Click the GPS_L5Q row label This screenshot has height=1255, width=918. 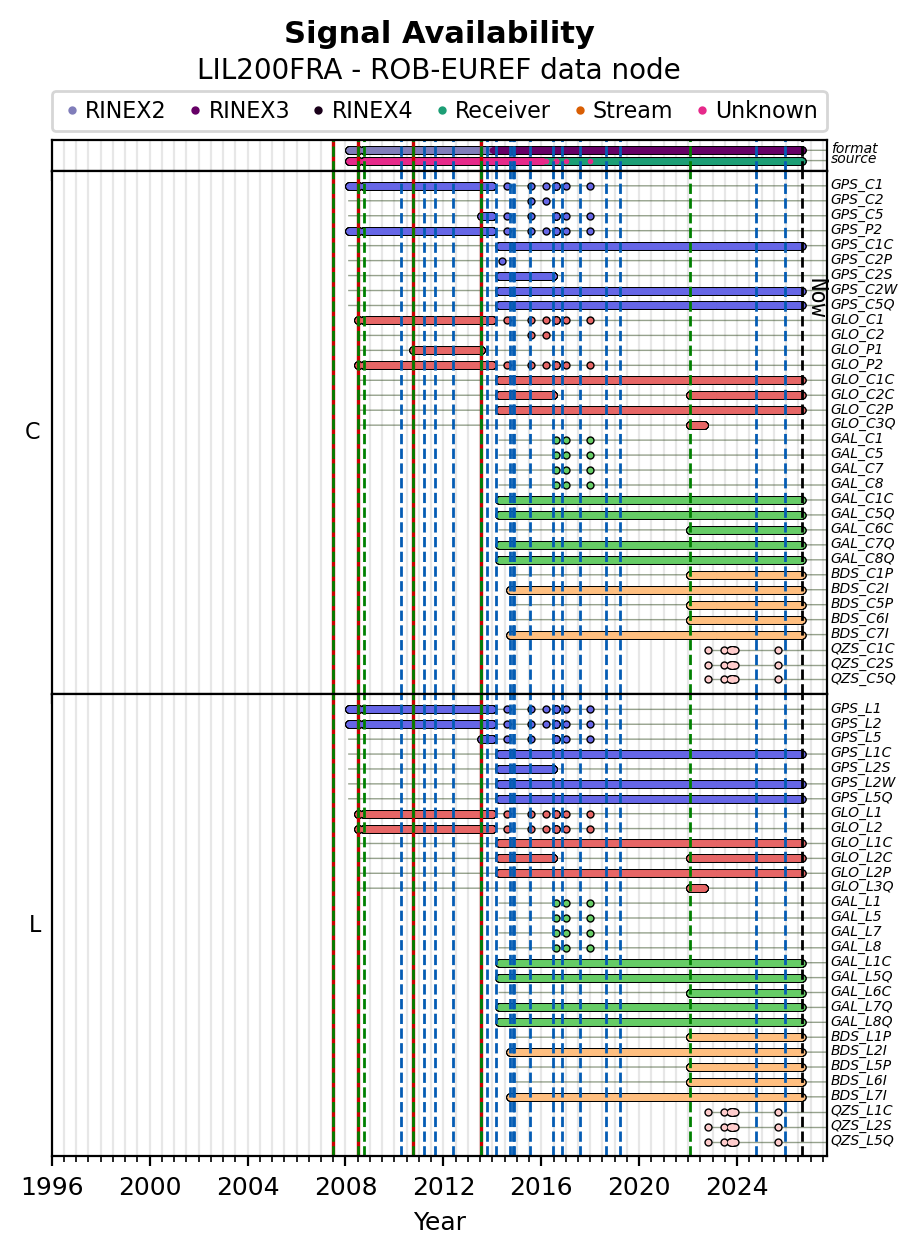[861, 798]
